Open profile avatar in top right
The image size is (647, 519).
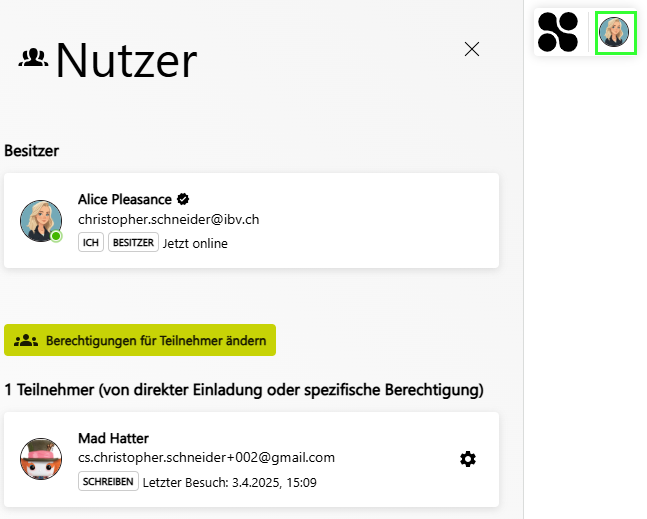click(x=614, y=32)
